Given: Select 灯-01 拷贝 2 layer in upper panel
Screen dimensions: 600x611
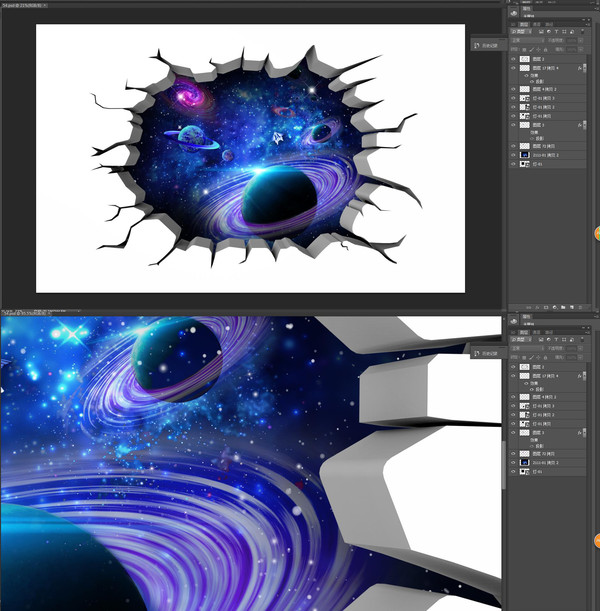Looking at the screenshot, I should coord(548,107).
